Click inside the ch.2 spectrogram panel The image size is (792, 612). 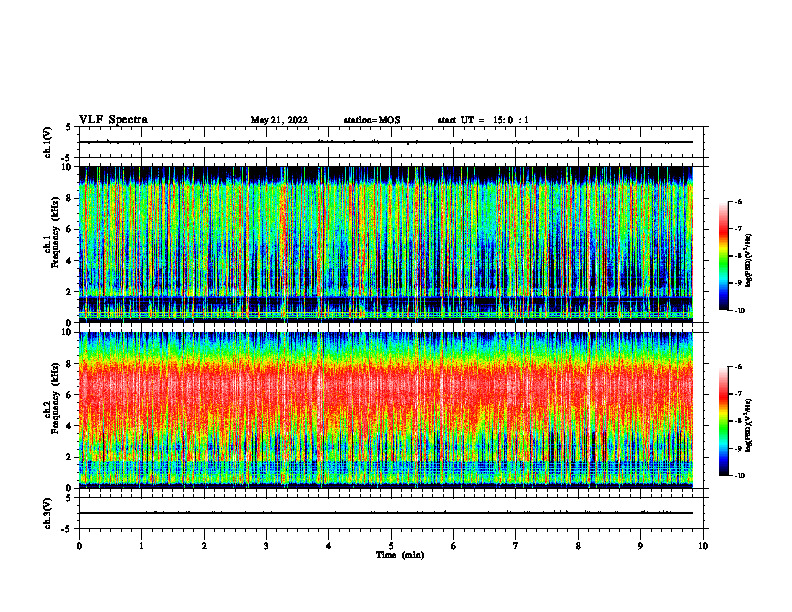pos(386,410)
